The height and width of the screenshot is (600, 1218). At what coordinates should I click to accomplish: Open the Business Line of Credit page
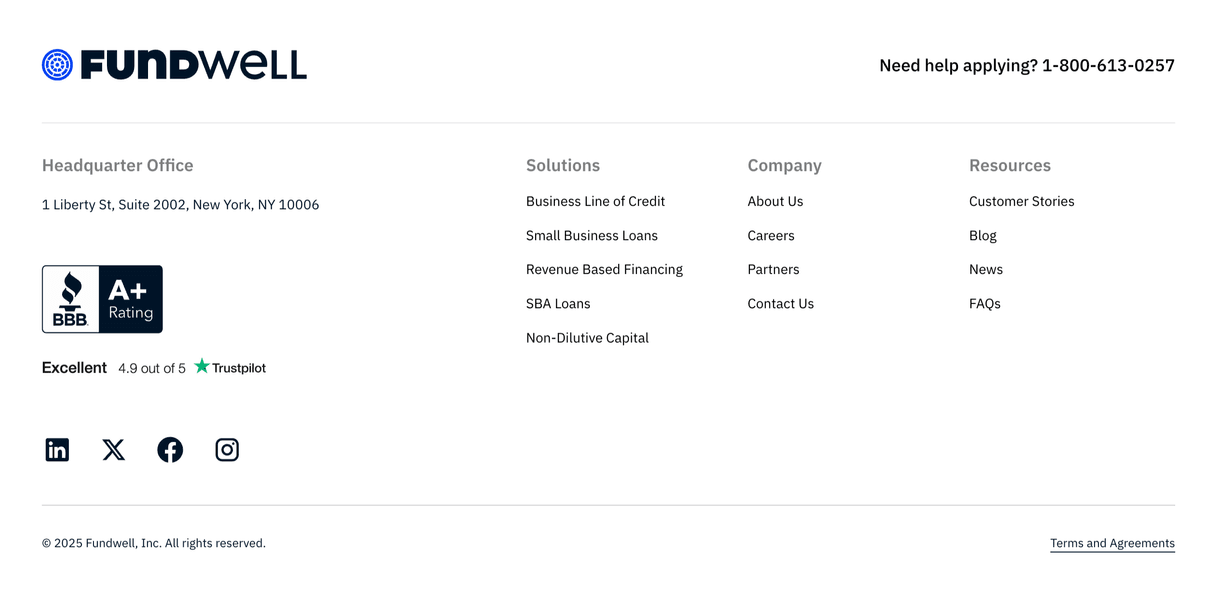[x=595, y=201]
